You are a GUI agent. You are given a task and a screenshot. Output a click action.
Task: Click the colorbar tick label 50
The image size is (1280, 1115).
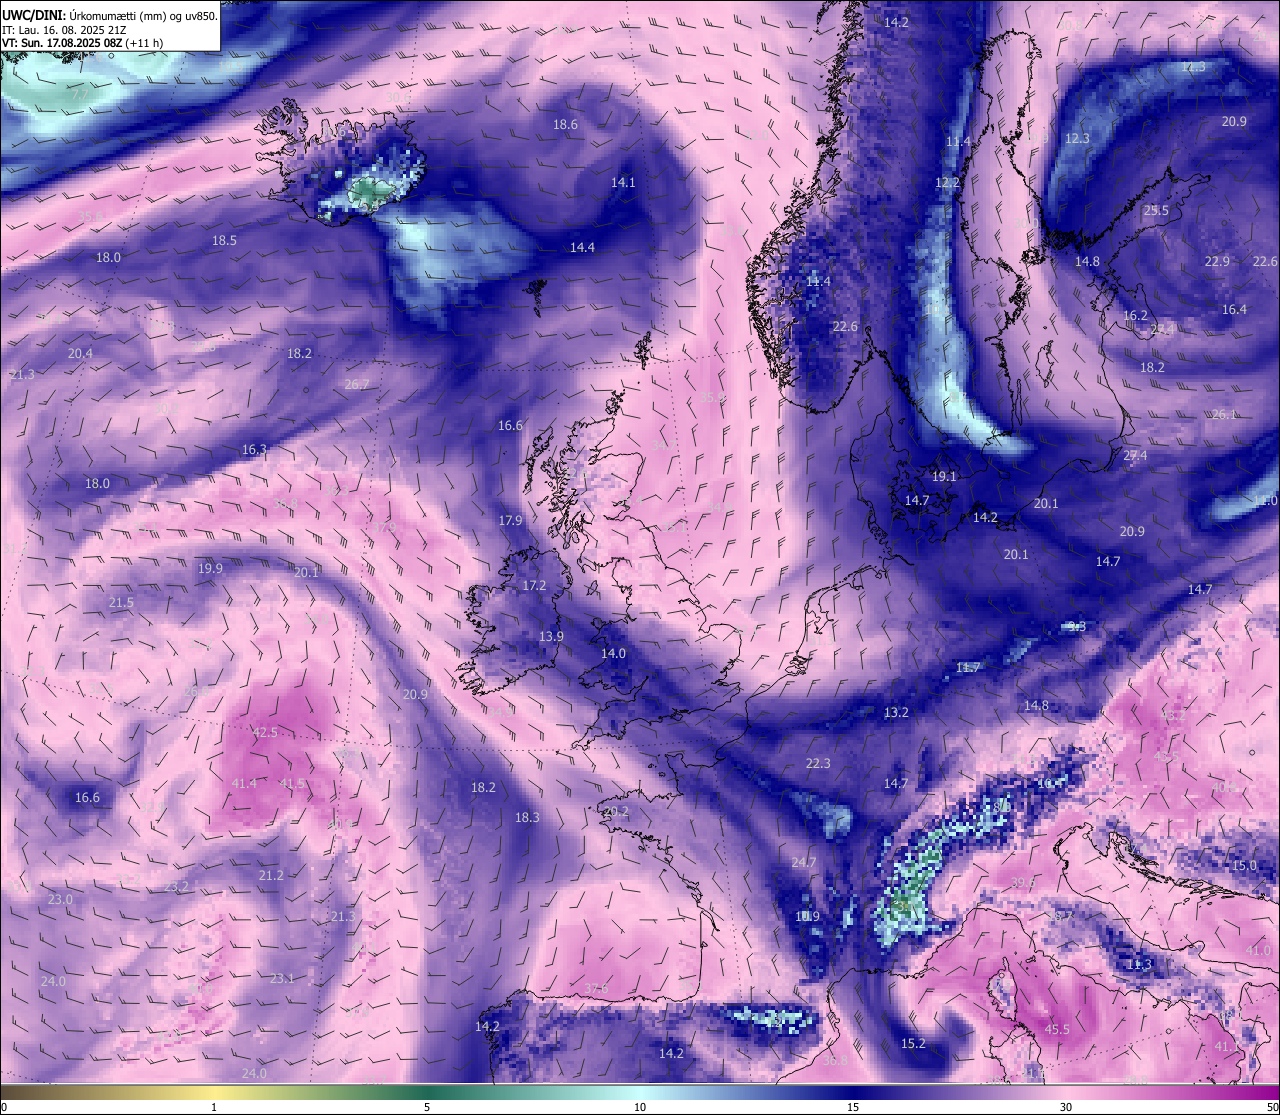1273,1107
